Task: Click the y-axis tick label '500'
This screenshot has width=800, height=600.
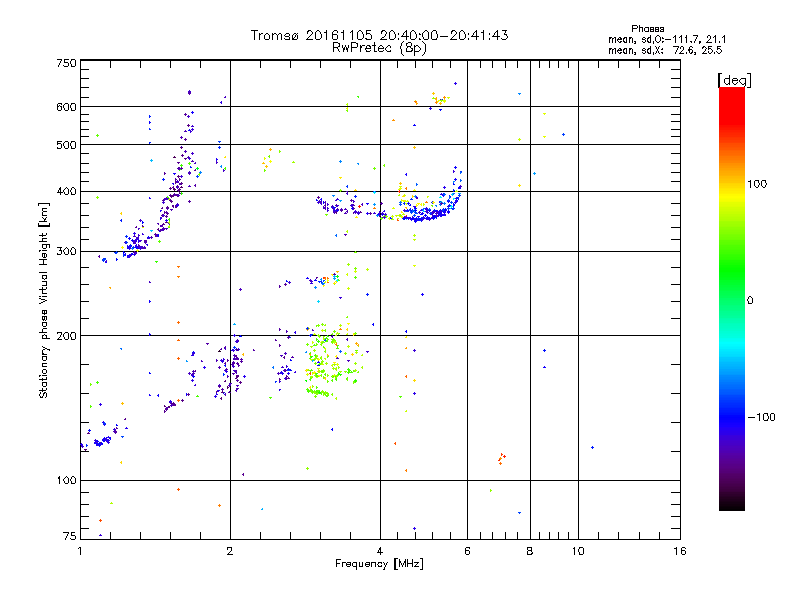Action: tap(66, 145)
